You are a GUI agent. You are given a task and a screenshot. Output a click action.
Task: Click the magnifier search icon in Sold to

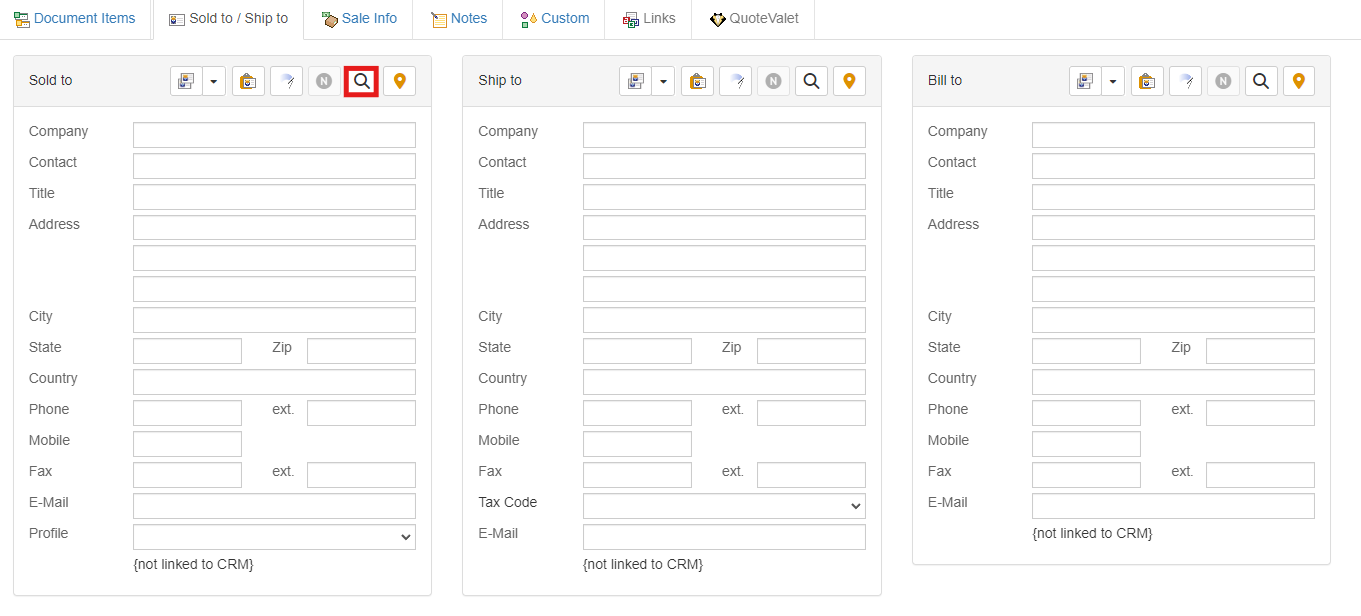(x=361, y=81)
